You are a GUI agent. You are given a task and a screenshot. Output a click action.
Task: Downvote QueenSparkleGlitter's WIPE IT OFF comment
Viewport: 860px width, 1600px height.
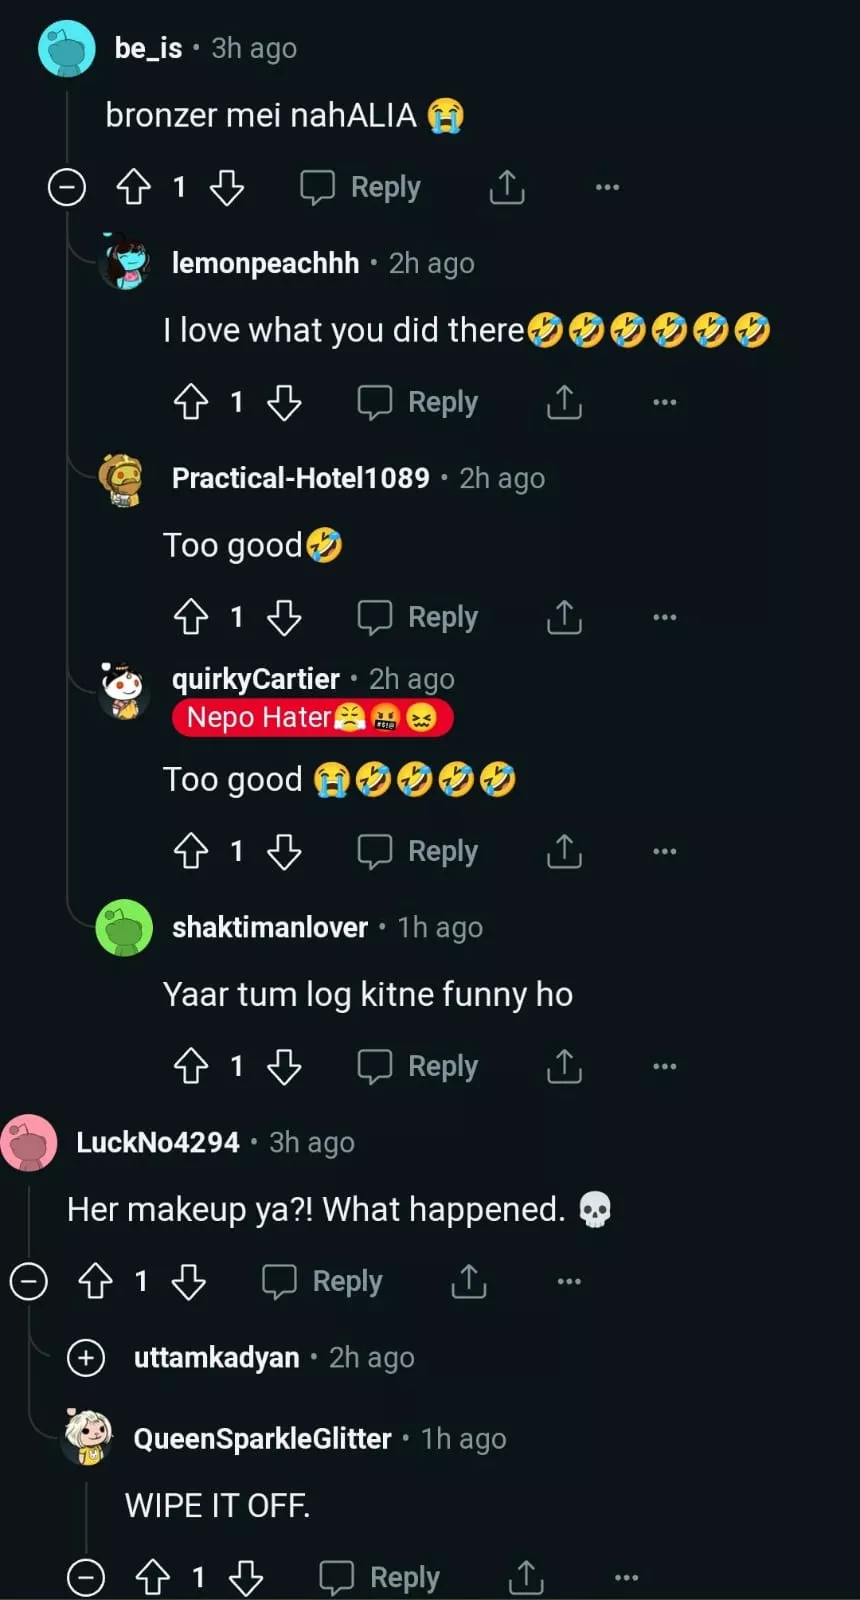(246, 1577)
